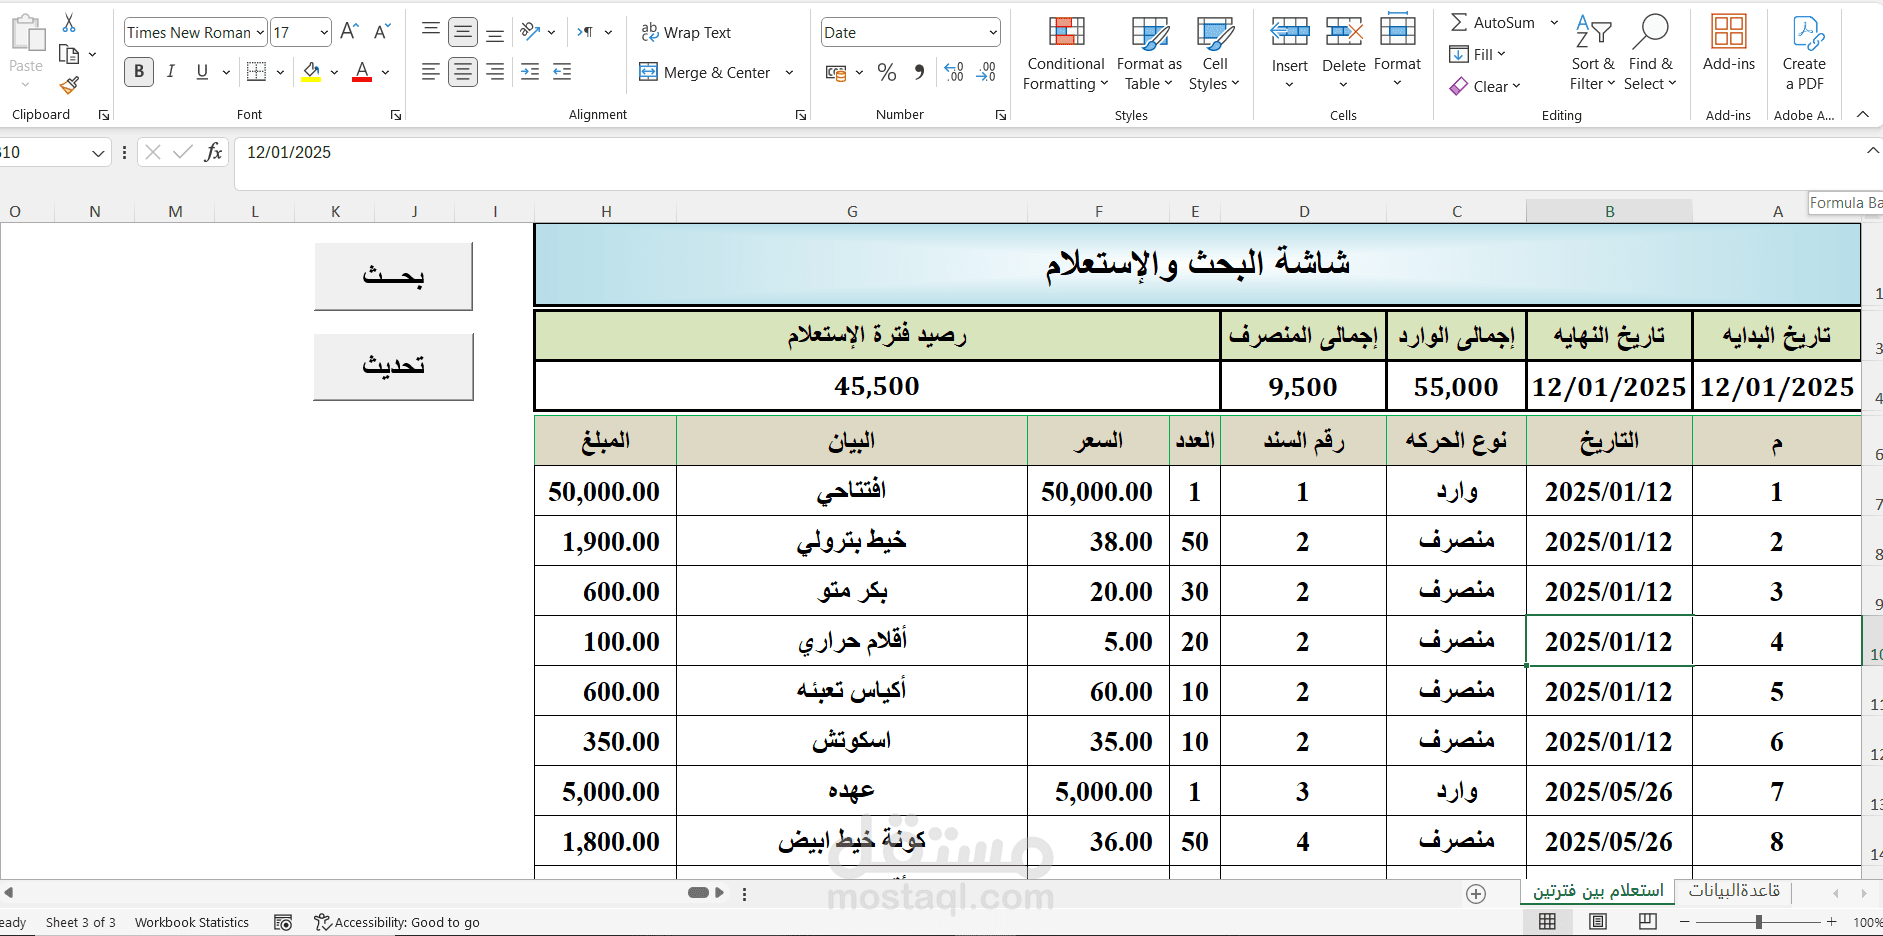1883x936 pixels.
Task: Open Find & Select menu
Action: (x=1650, y=54)
